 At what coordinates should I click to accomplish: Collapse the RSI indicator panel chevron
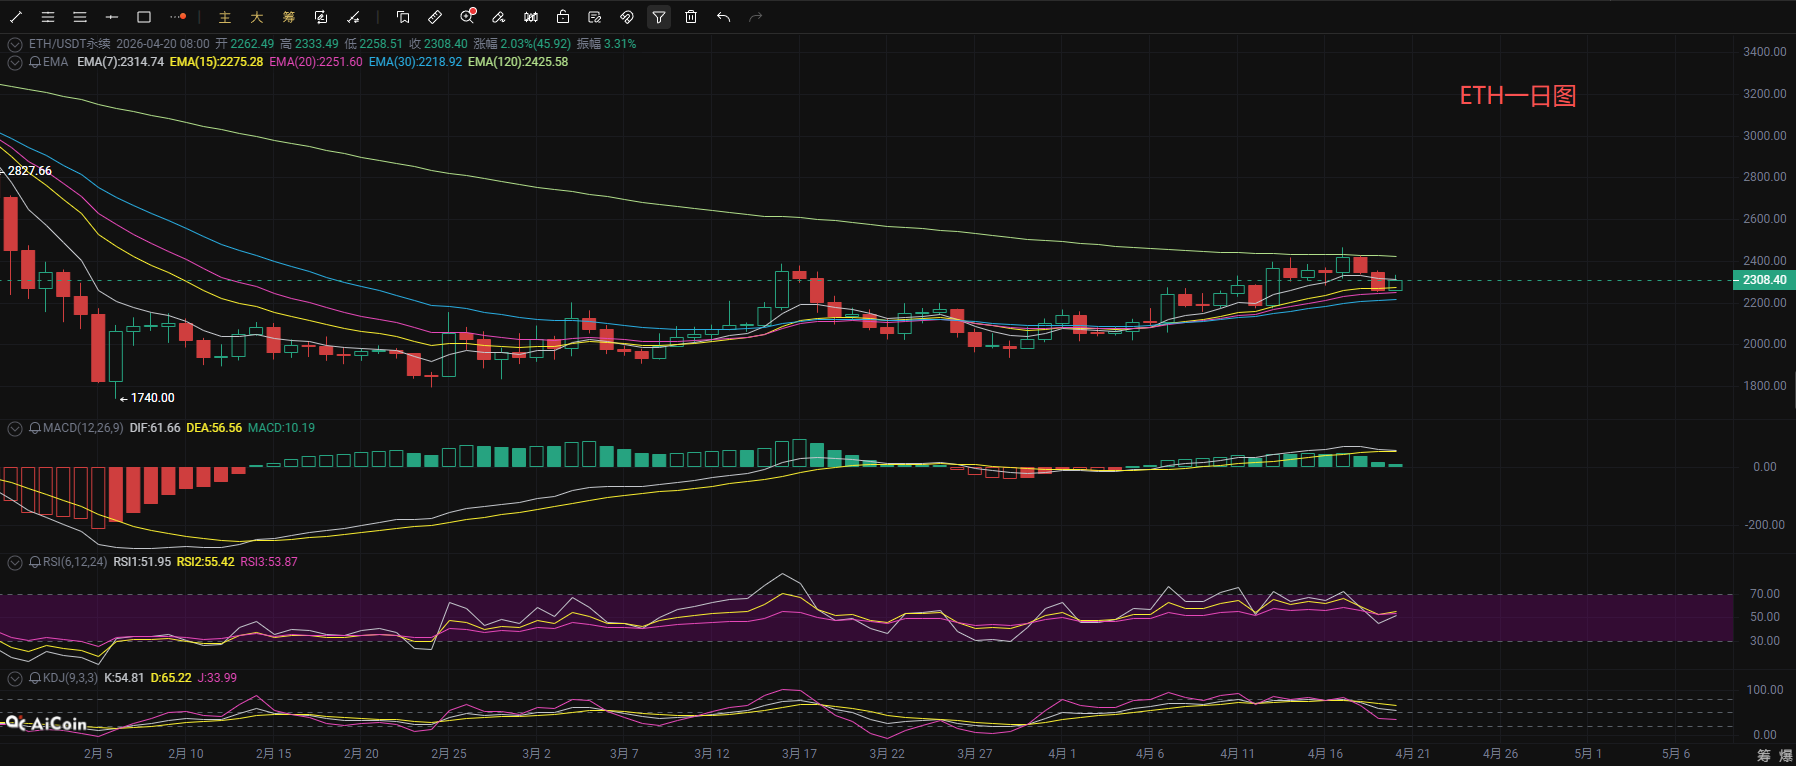point(15,562)
